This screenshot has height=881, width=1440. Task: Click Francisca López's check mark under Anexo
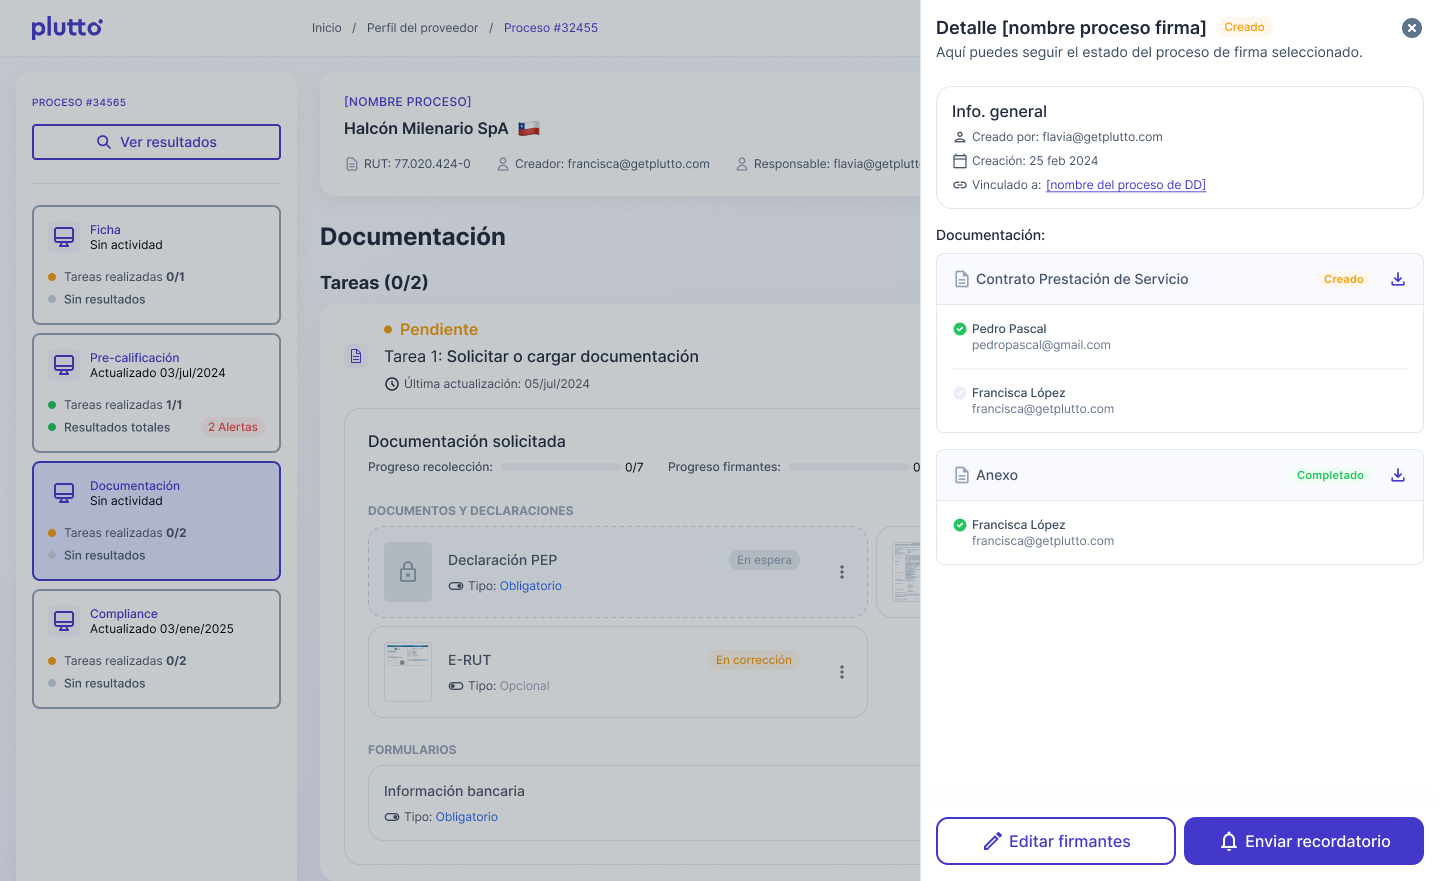tap(960, 525)
